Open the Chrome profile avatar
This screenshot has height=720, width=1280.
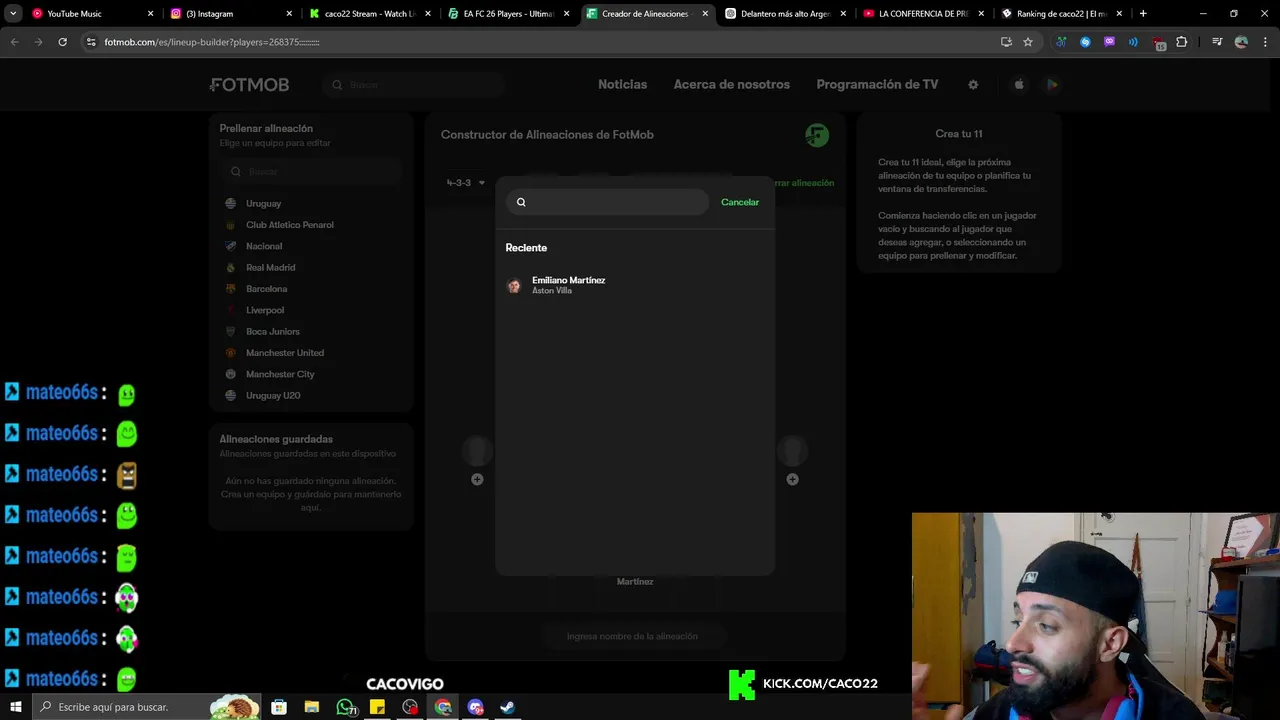coord(1241,42)
